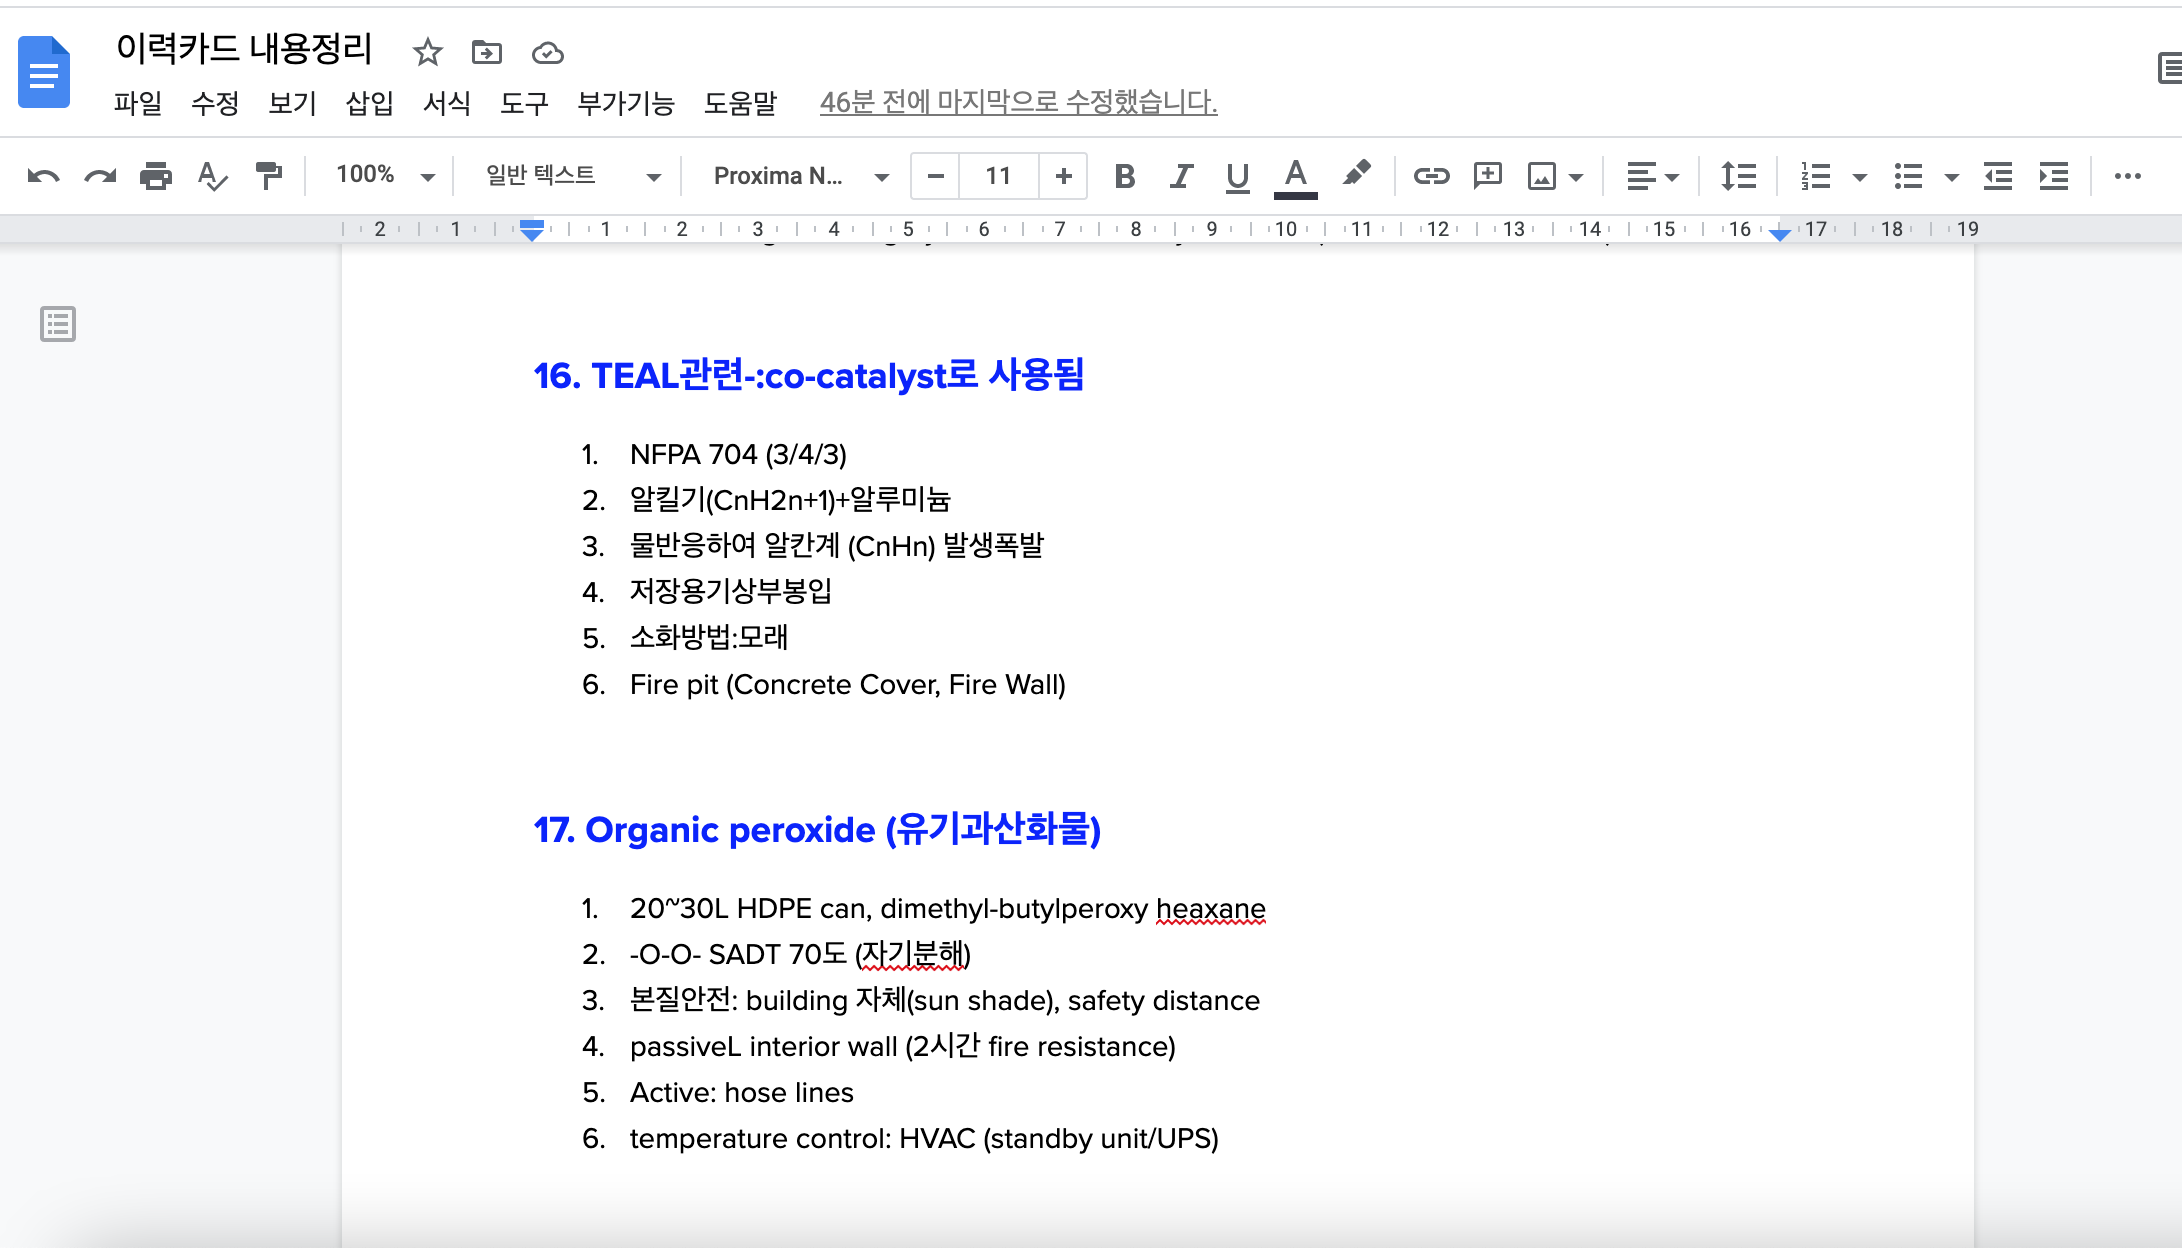Run spell check icon
Image resolution: width=2182 pixels, height=1248 pixels.
click(212, 176)
